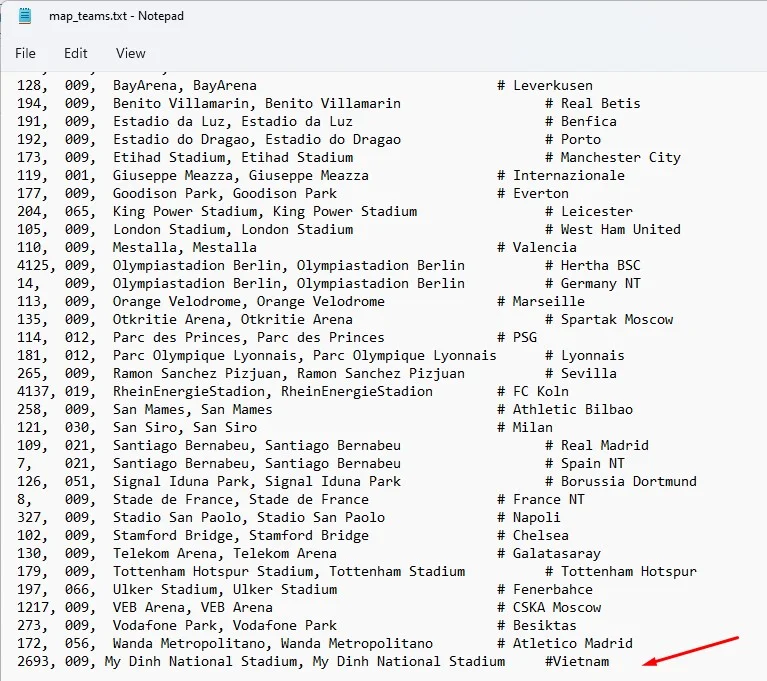Click the '# FC Koln' comment
Screen dimensions: 767x681
tap(533, 391)
